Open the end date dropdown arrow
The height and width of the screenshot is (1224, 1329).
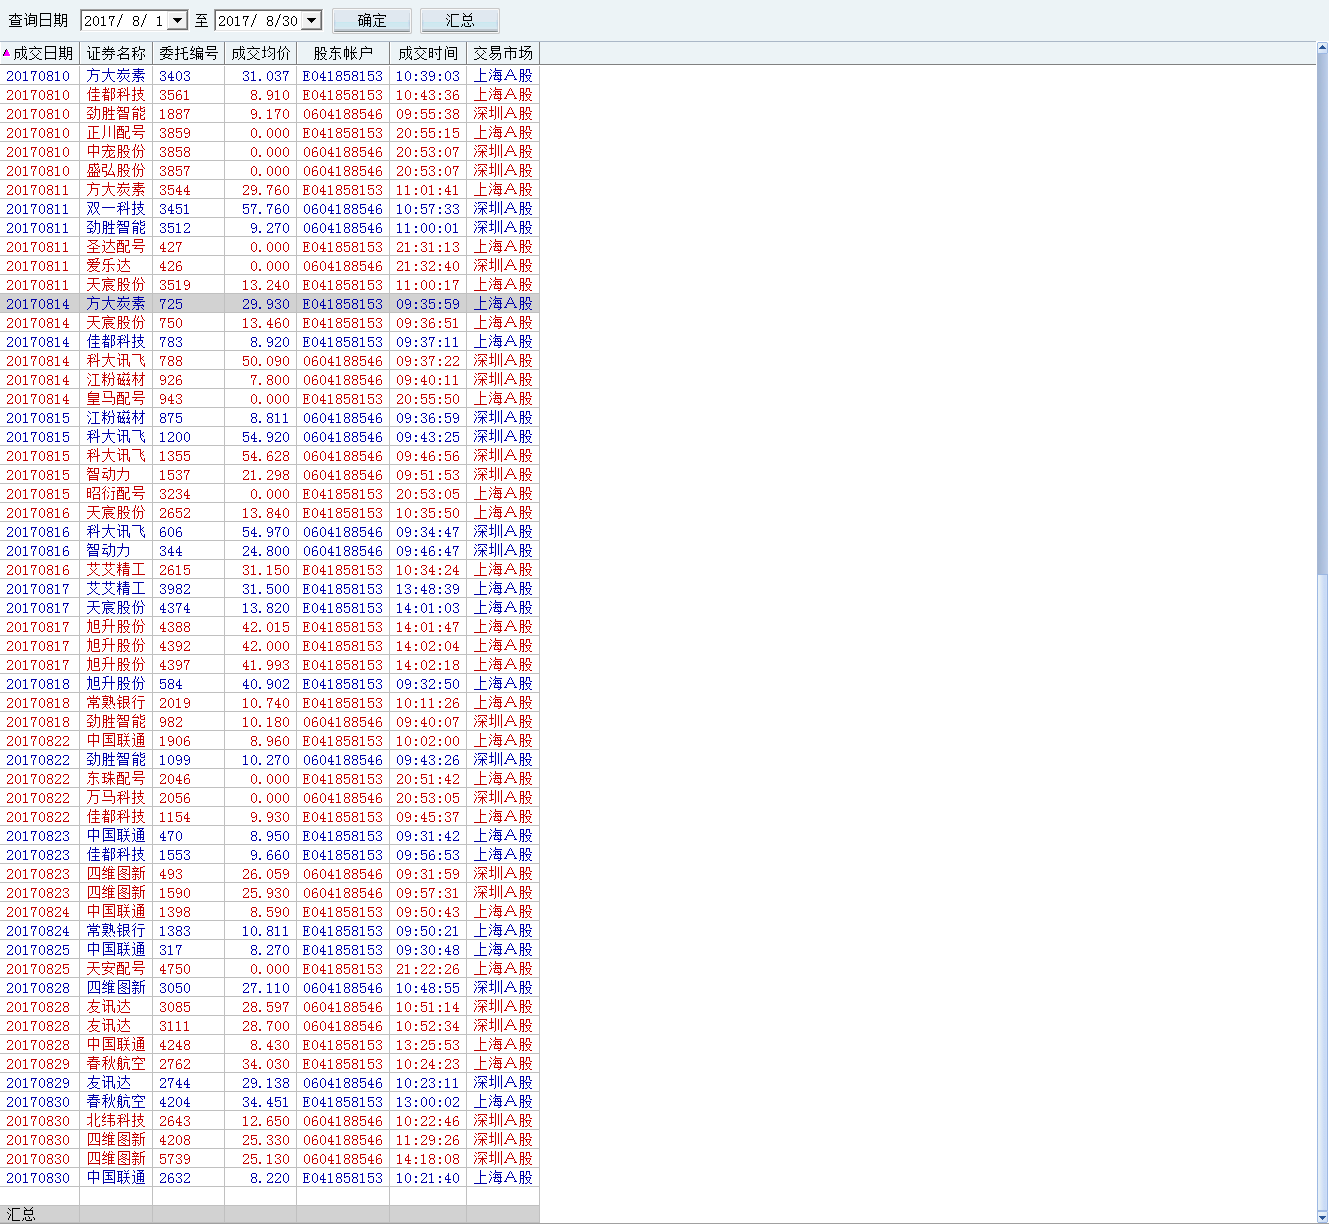click(x=312, y=20)
